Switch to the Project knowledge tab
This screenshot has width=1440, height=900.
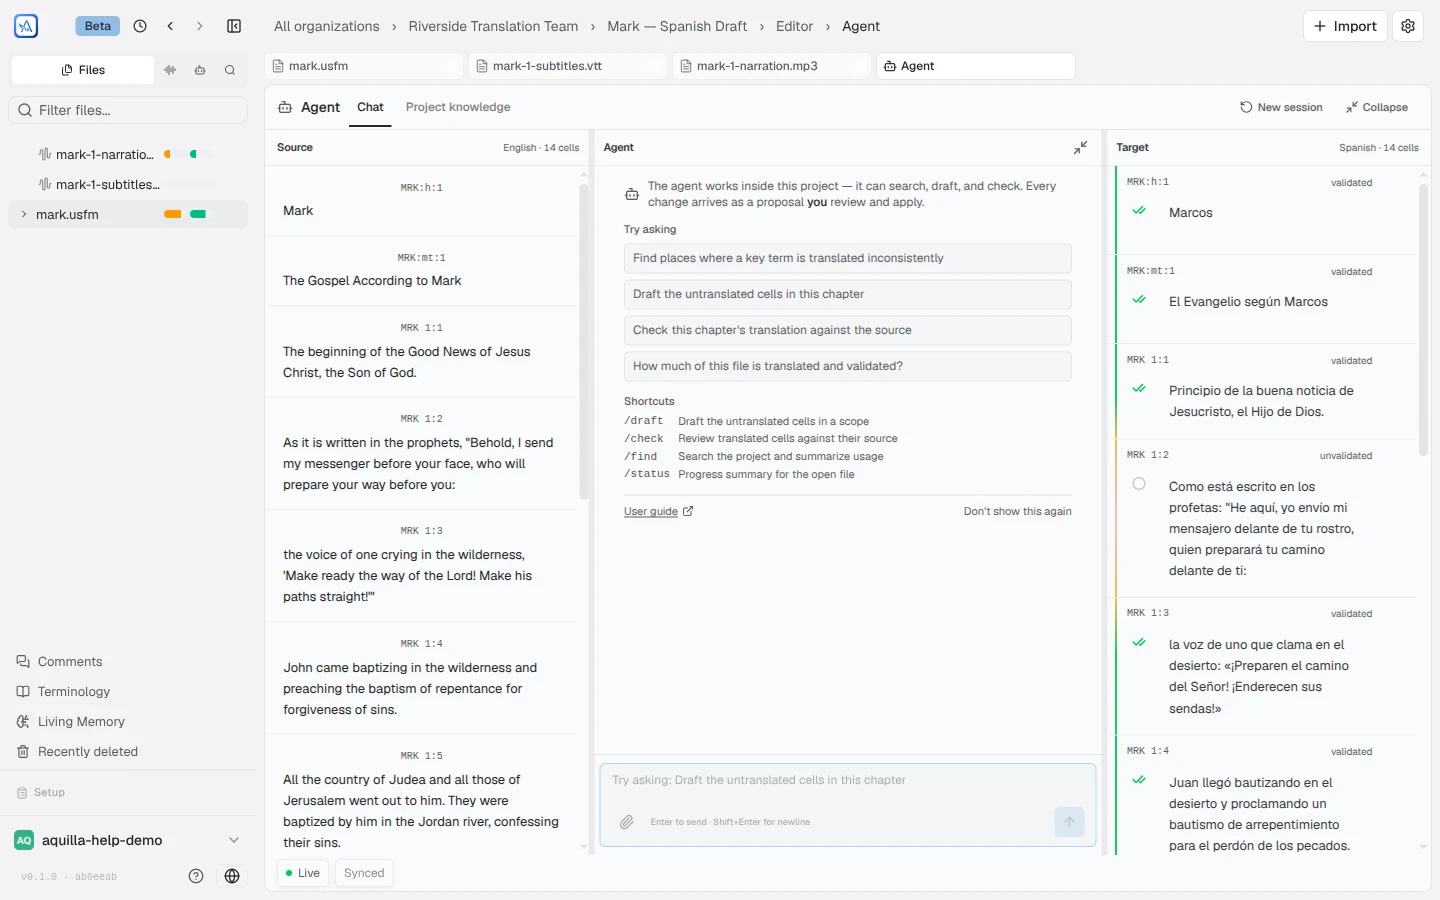(458, 107)
